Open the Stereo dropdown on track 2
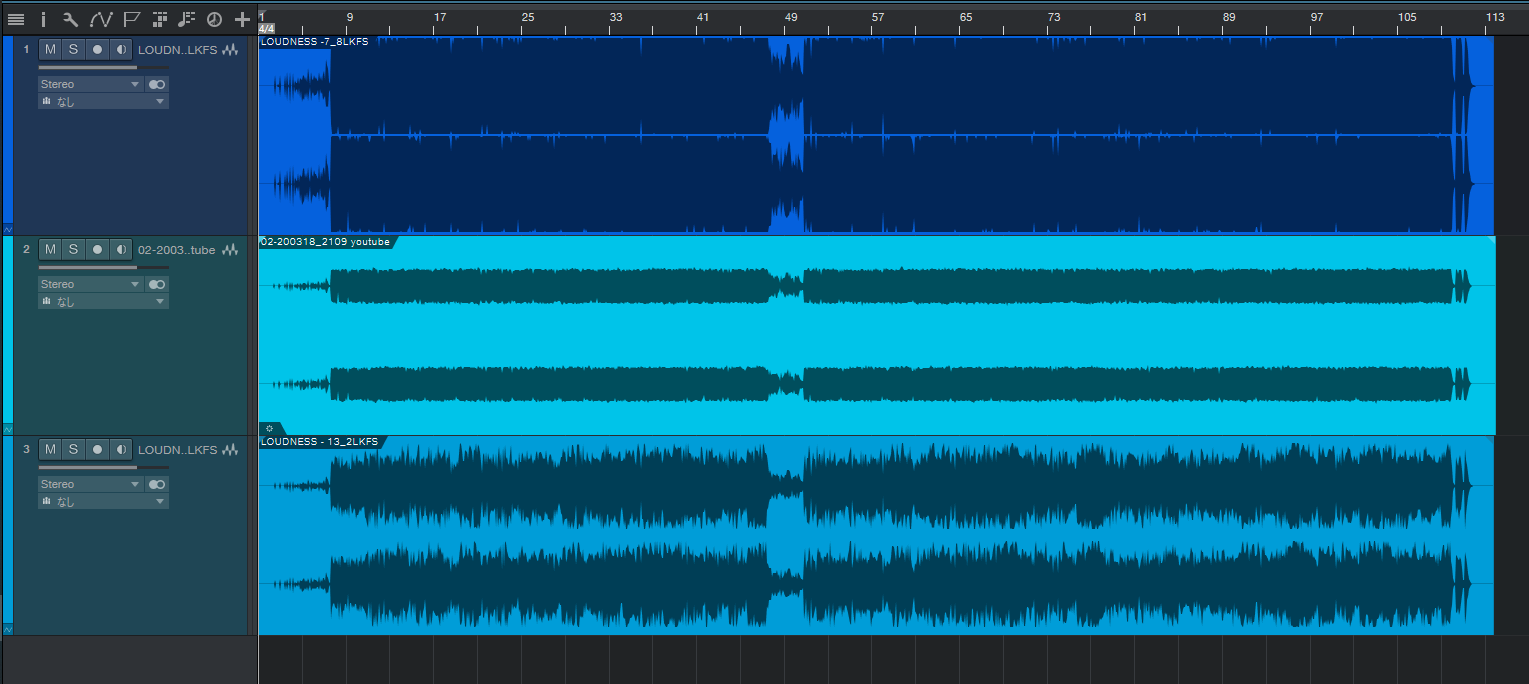1529x684 pixels. [91, 285]
